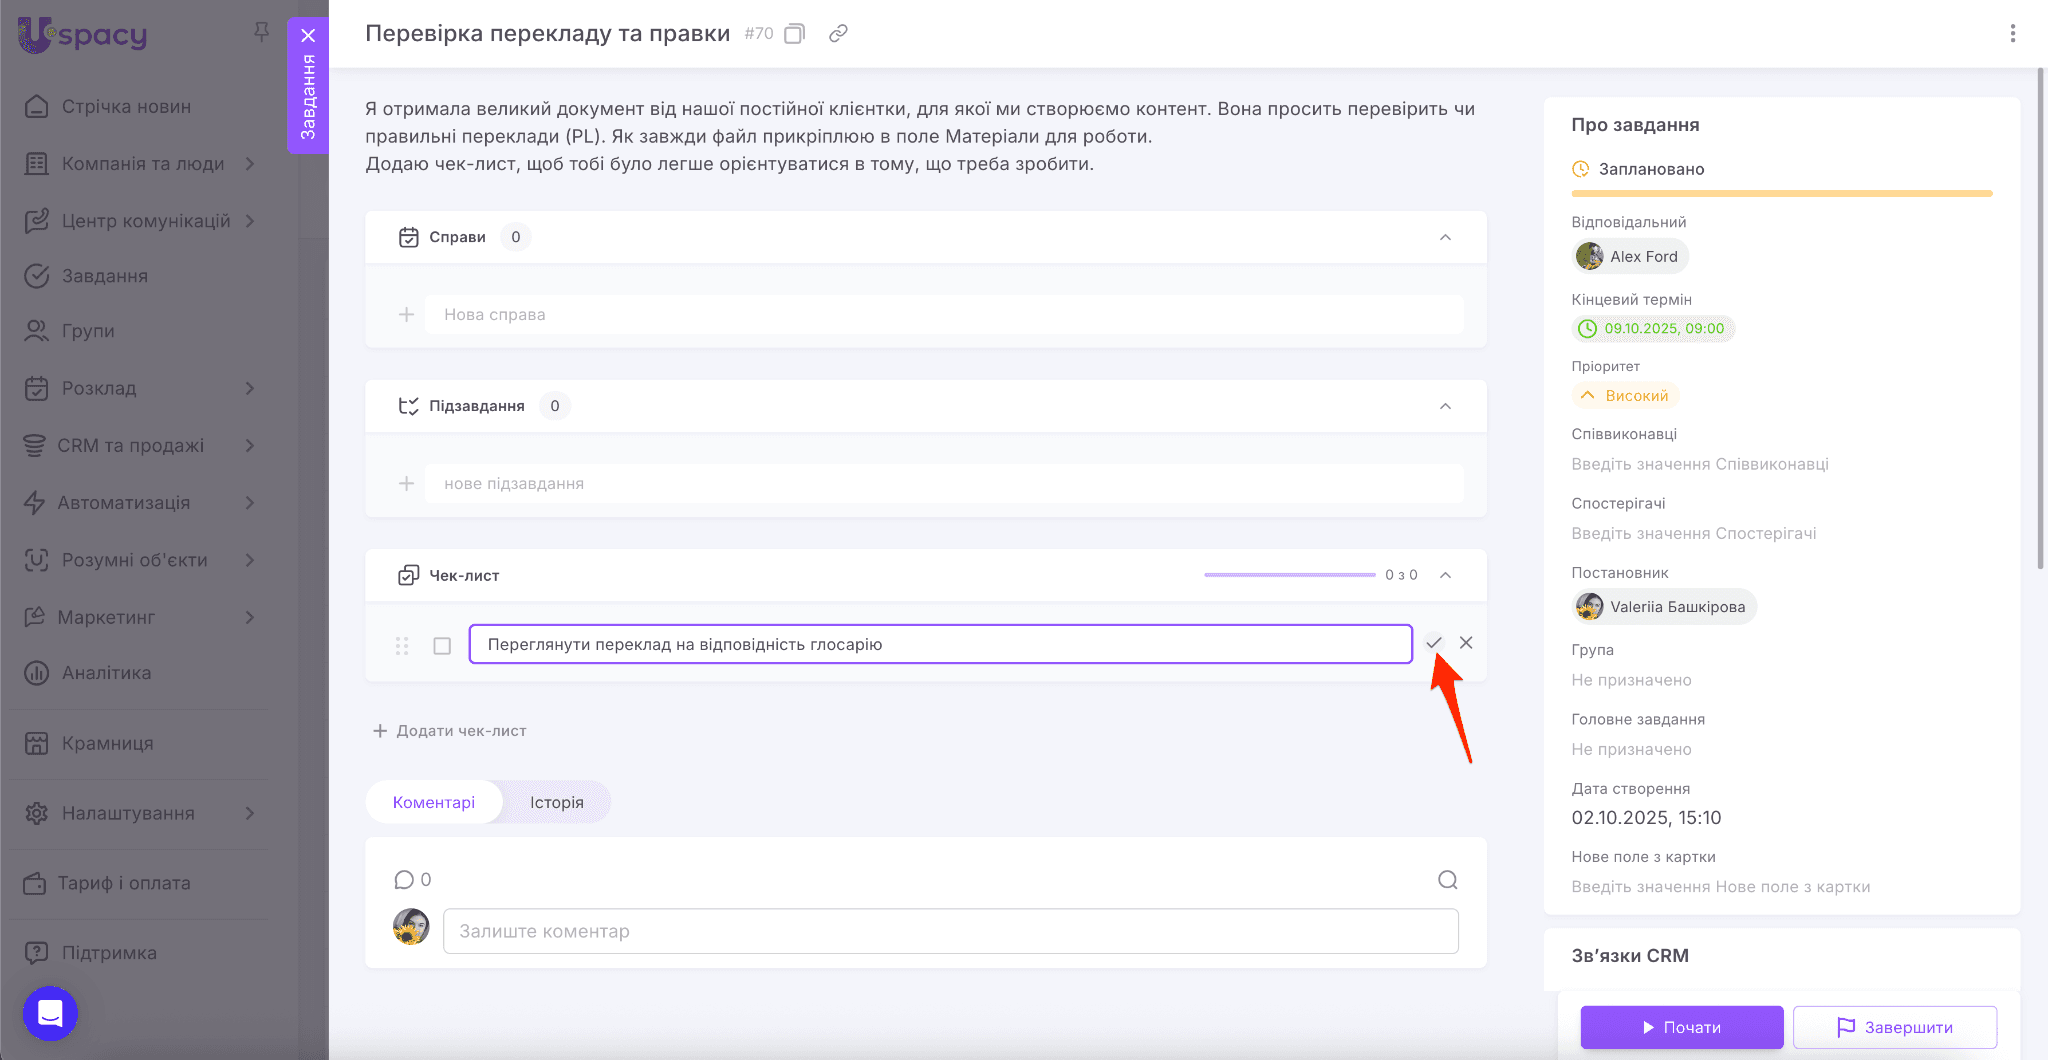Viewport: 2048px width, 1060px height.
Task: Click the checklist progress bar
Action: [1289, 575]
